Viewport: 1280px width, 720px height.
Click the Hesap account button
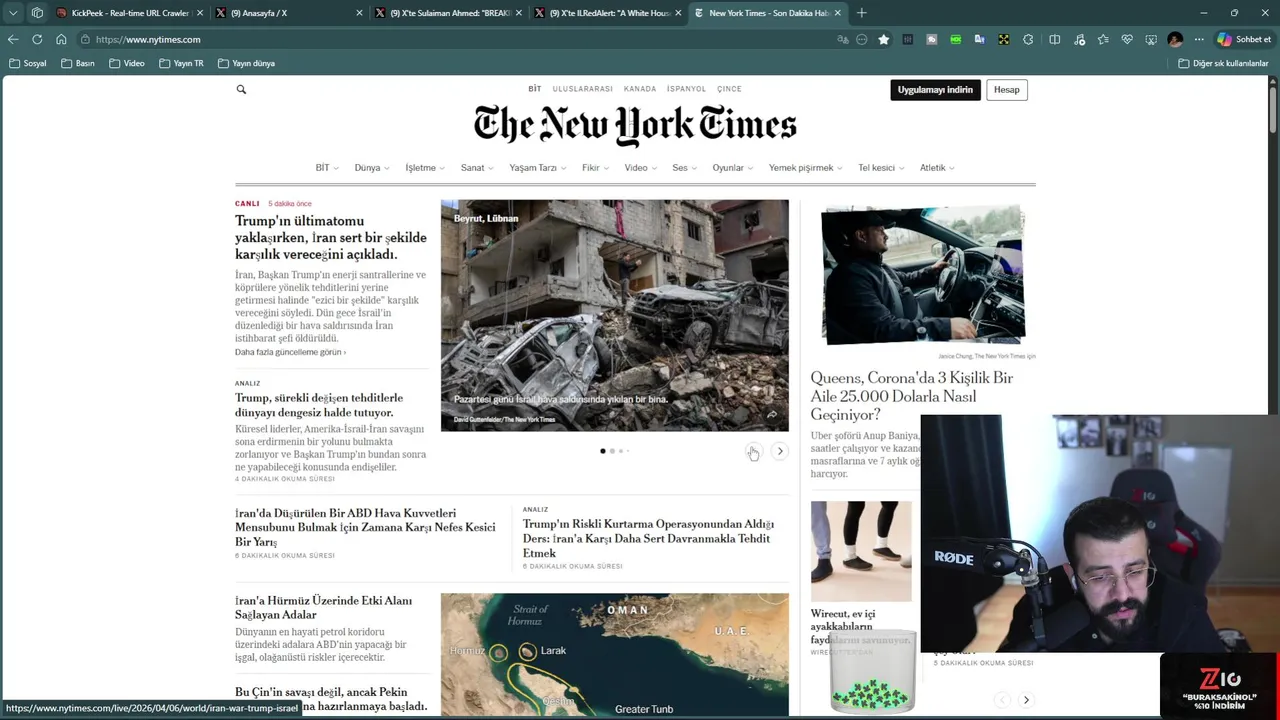click(1007, 90)
